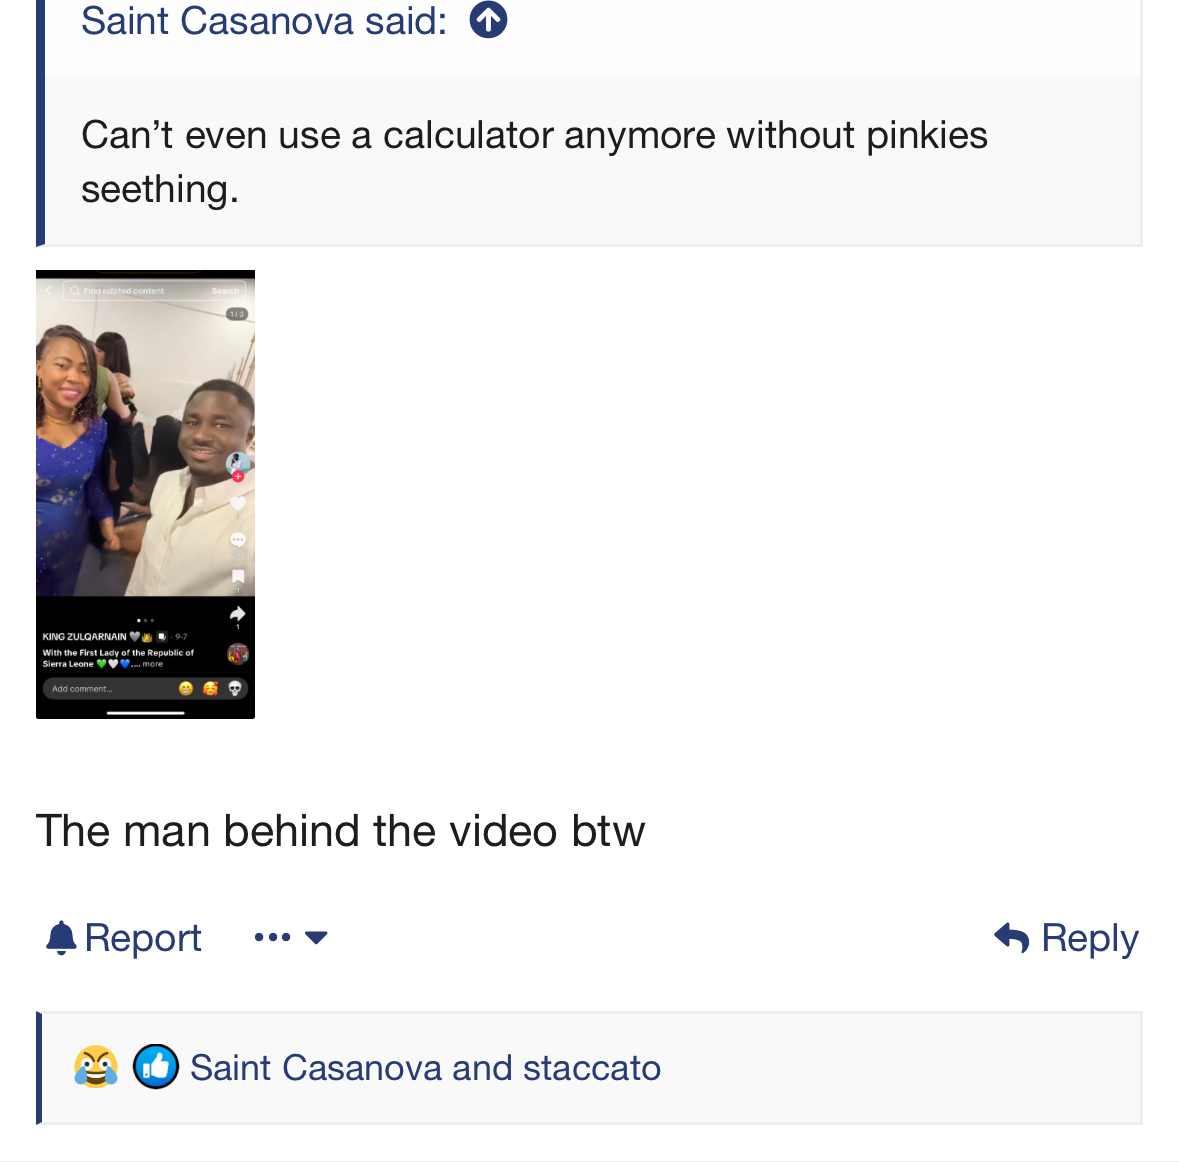1179x1162 pixels.
Task: Click the blue thumbs-up reaction icon
Action: 156,1067
